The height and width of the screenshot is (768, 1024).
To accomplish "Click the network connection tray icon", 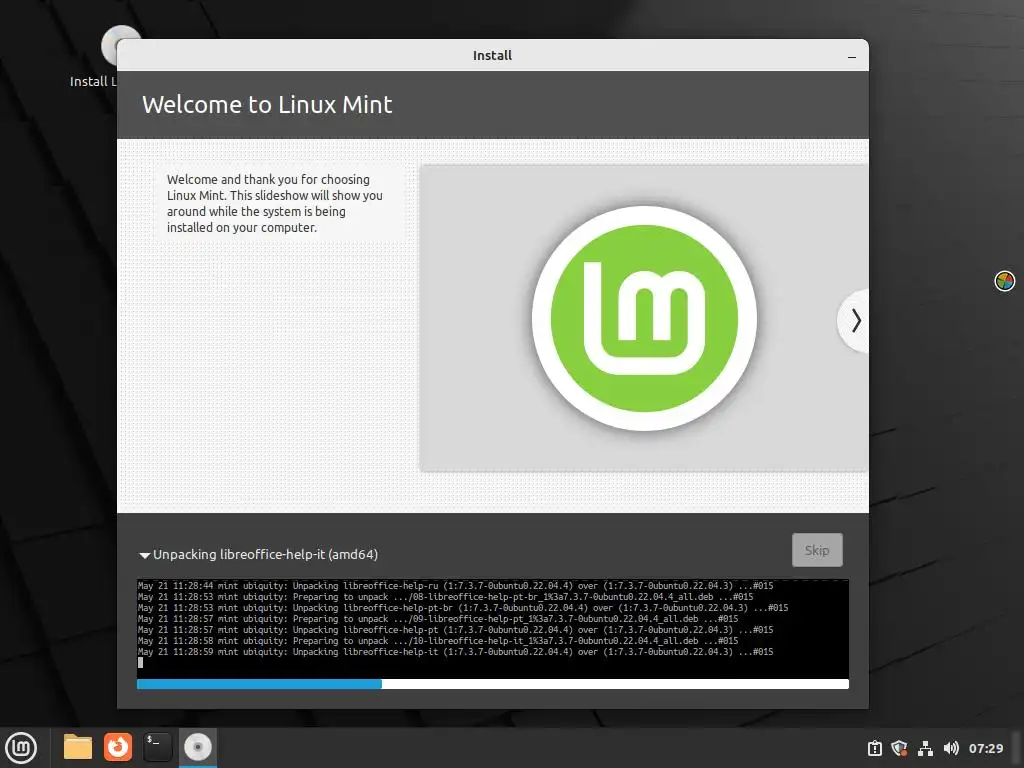I will (x=925, y=748).
